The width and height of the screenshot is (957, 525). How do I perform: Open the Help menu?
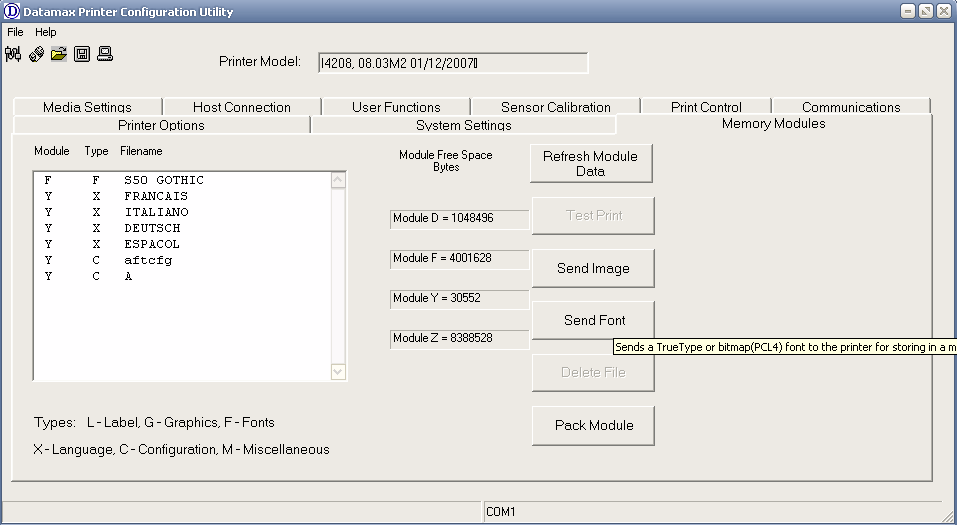click(x=45, y=32)
